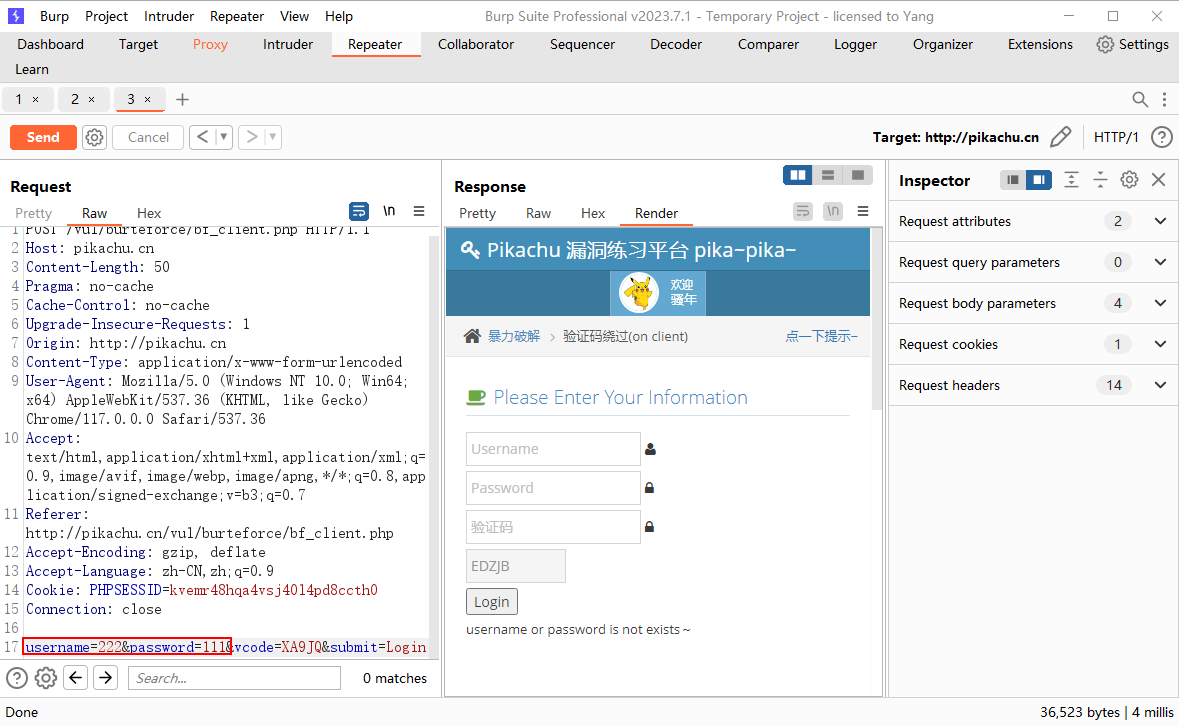
Task: Open forward request history dropdown arrow
Action: pos(272,137)
